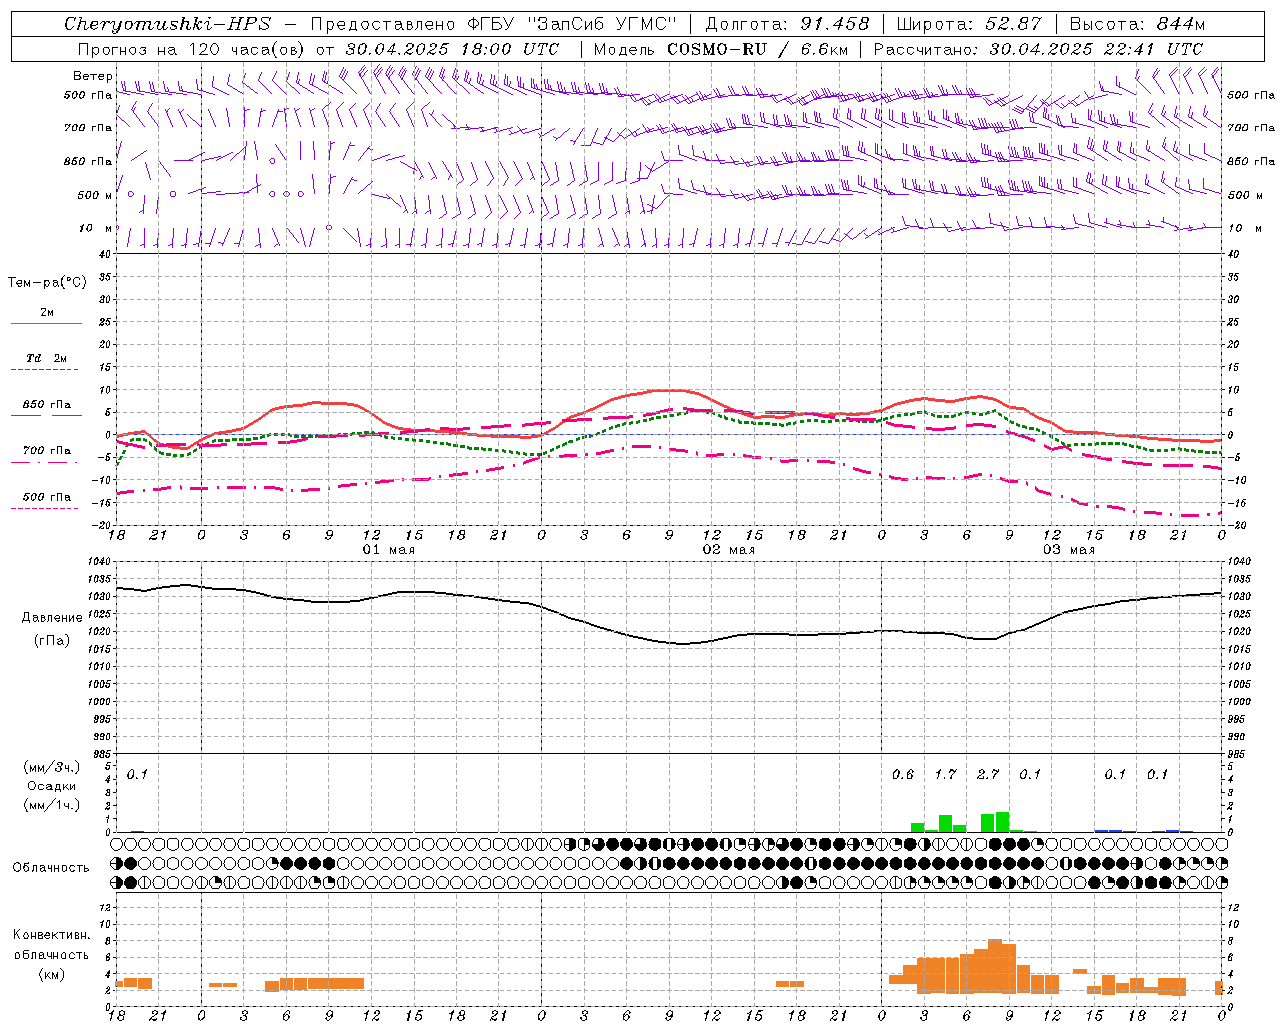
Task: Click the '700 гПа' wind level label on right
Action: [x=1250, y=128]
